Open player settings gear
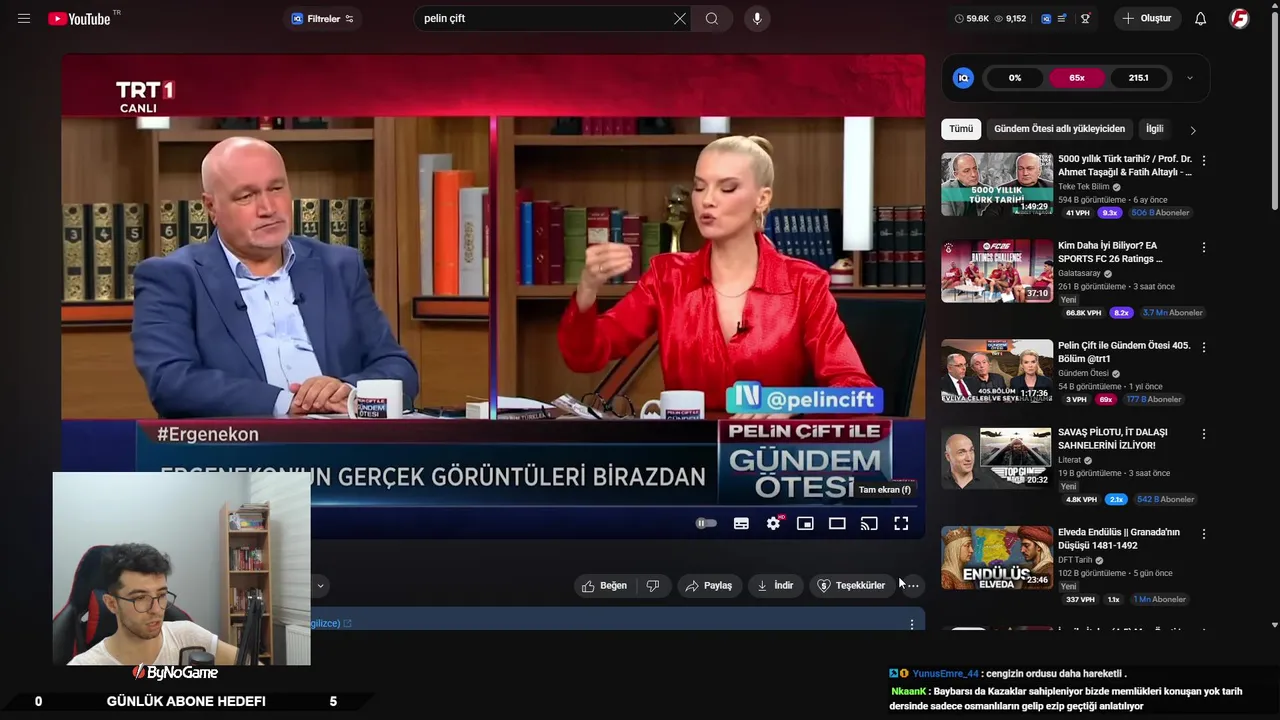The height and width of the screenshot is (720, 1280). (773, 523)
